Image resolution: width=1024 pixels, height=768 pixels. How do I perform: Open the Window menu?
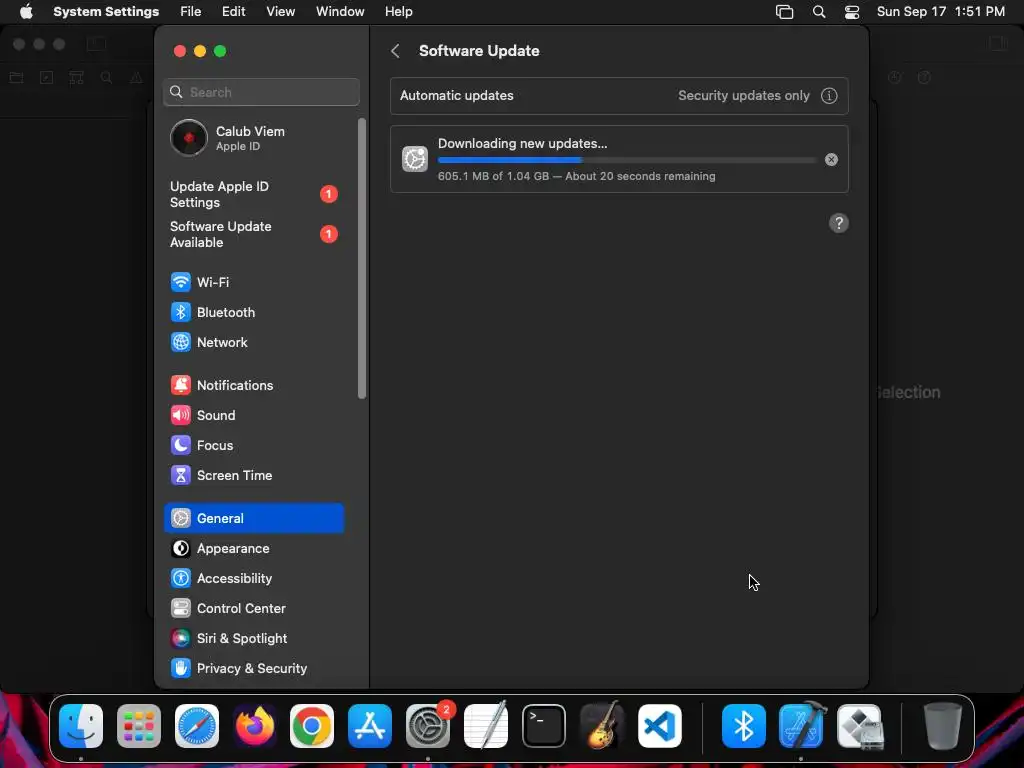340,12
